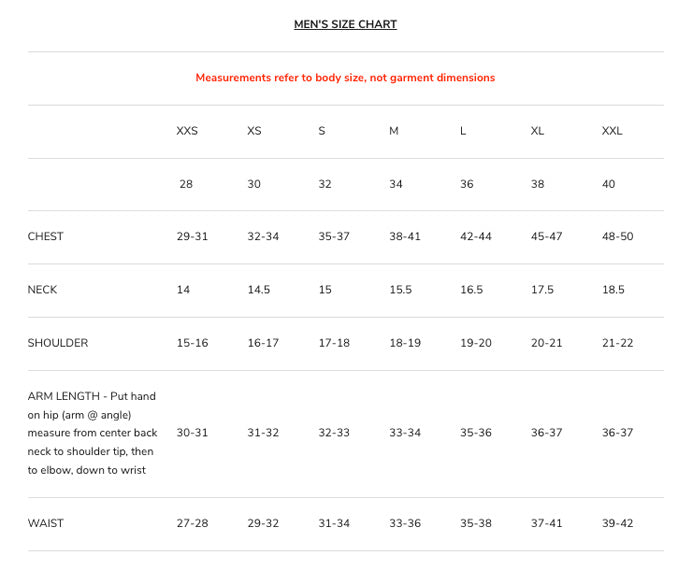Select the NECK row label
This screenshot has width=692, height=569.
pos(42,290)
